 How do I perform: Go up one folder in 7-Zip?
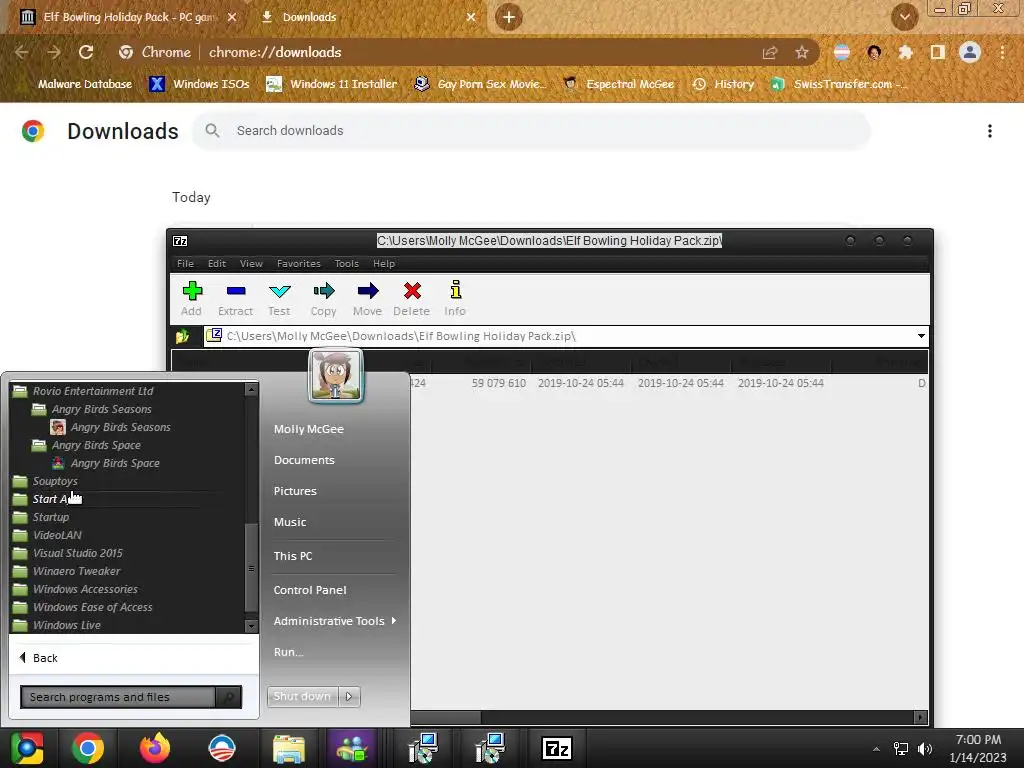tap(182, 336)
